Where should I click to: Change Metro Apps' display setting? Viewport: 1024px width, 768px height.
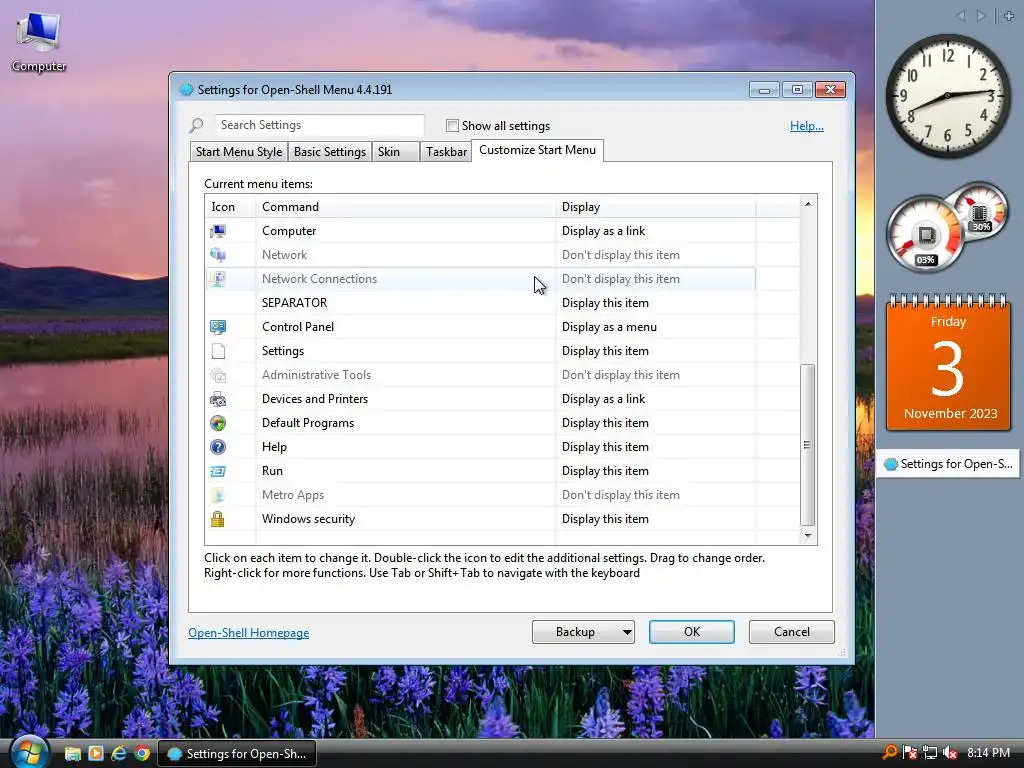[x=620, y=495]
